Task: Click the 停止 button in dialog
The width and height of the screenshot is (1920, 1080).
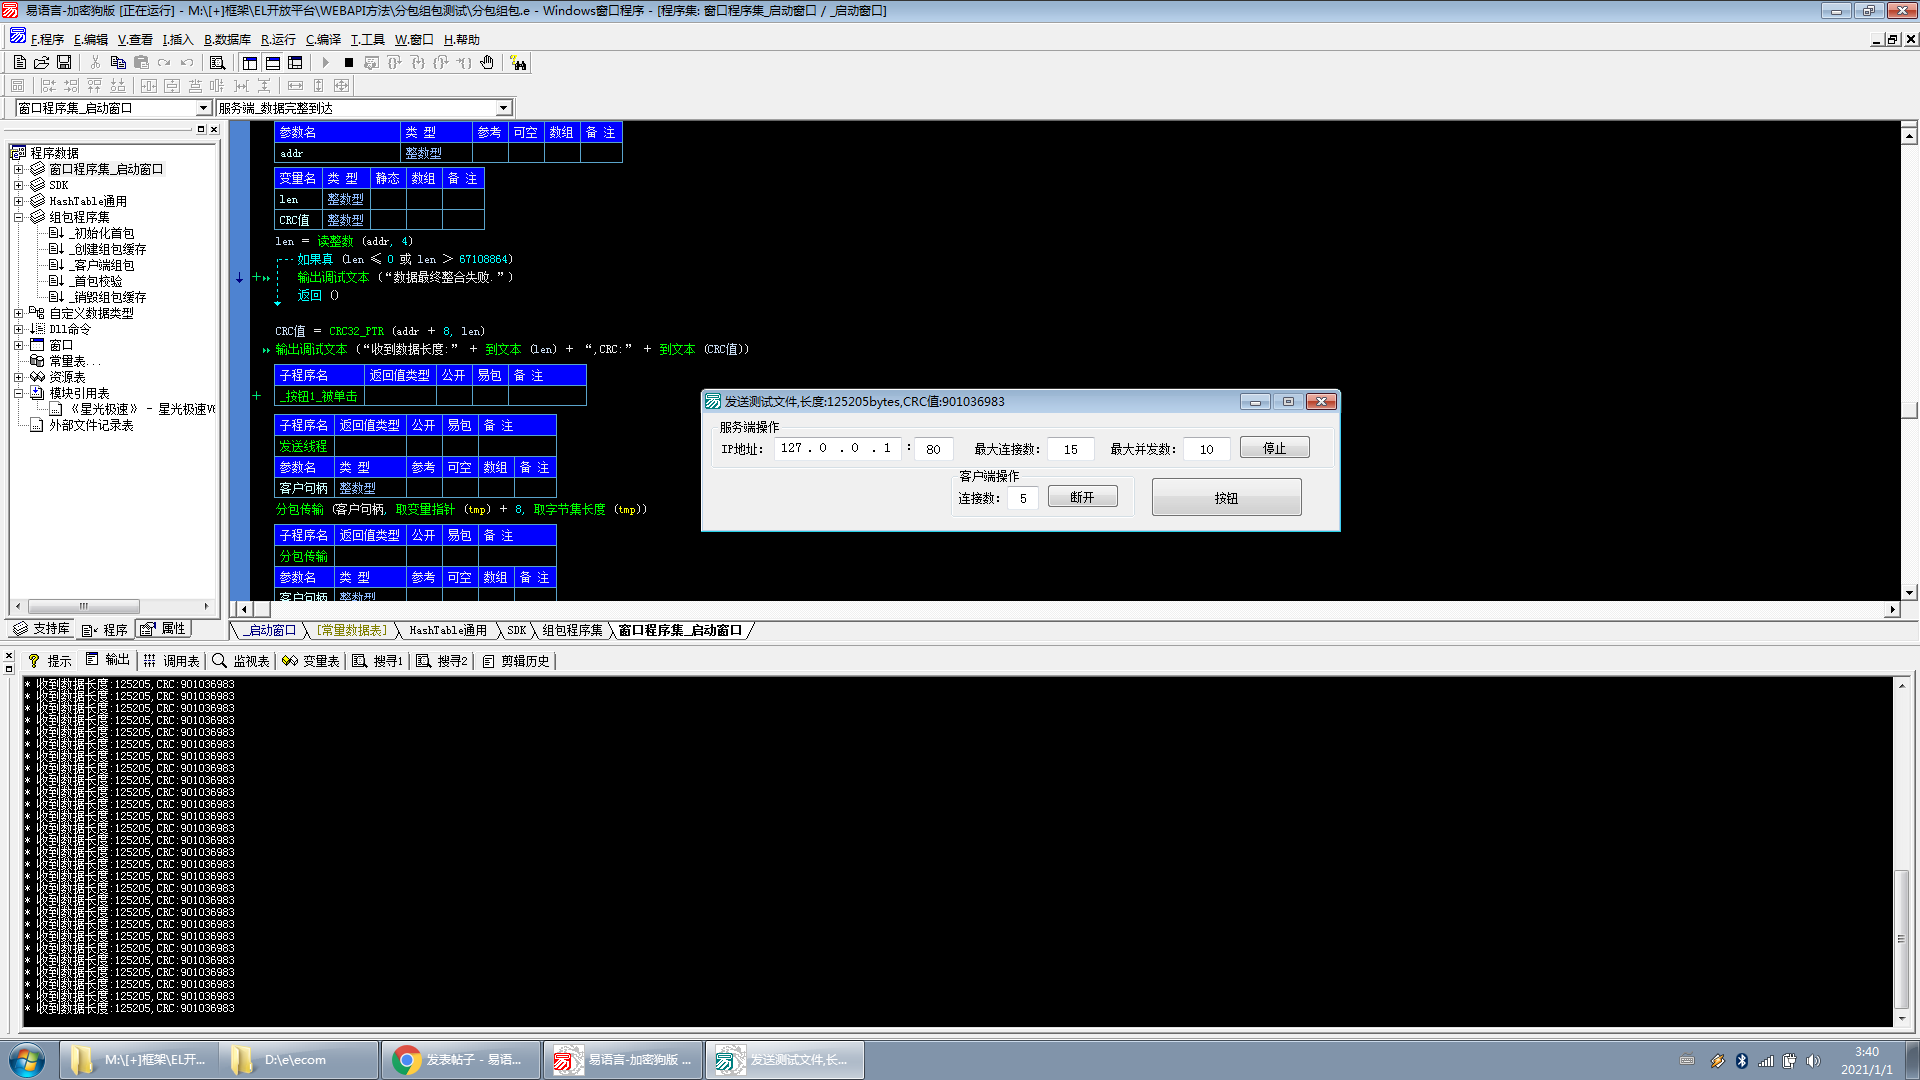Action: tap(1274, 448)
